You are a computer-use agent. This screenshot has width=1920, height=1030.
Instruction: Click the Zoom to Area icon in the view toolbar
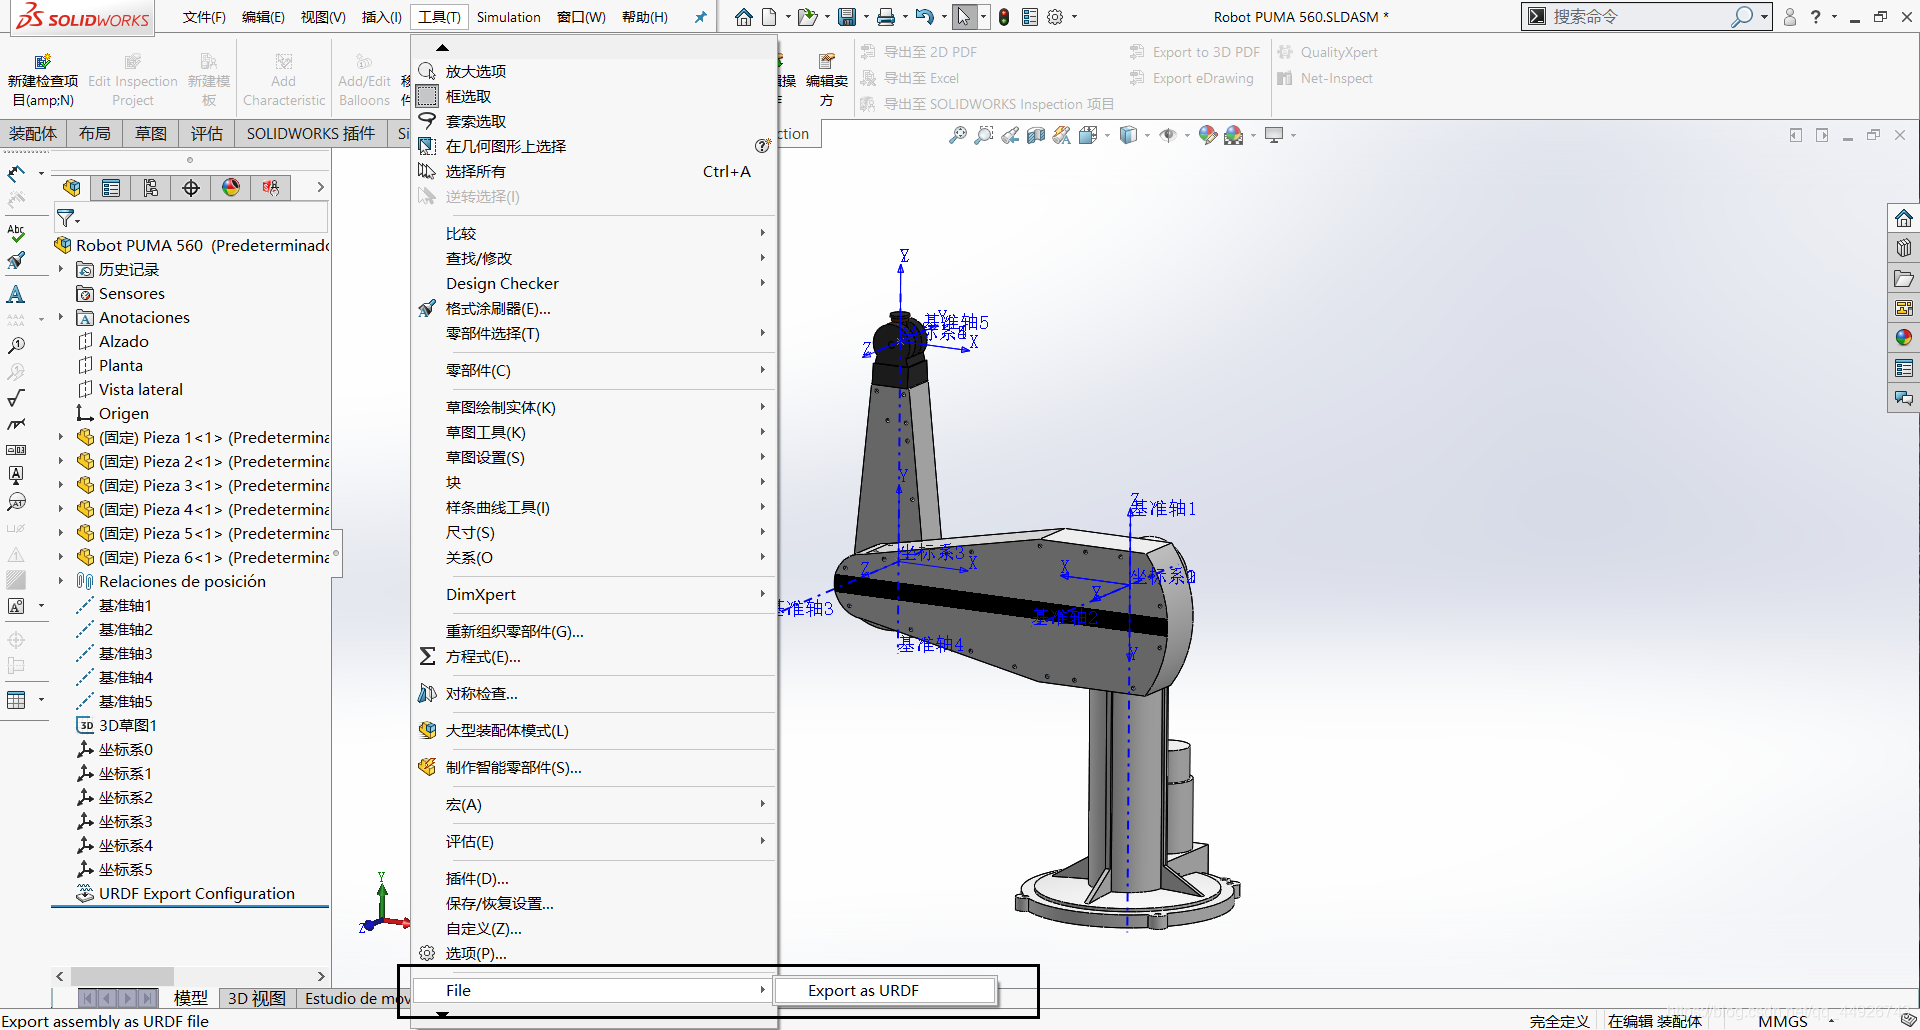coord(984,135)
